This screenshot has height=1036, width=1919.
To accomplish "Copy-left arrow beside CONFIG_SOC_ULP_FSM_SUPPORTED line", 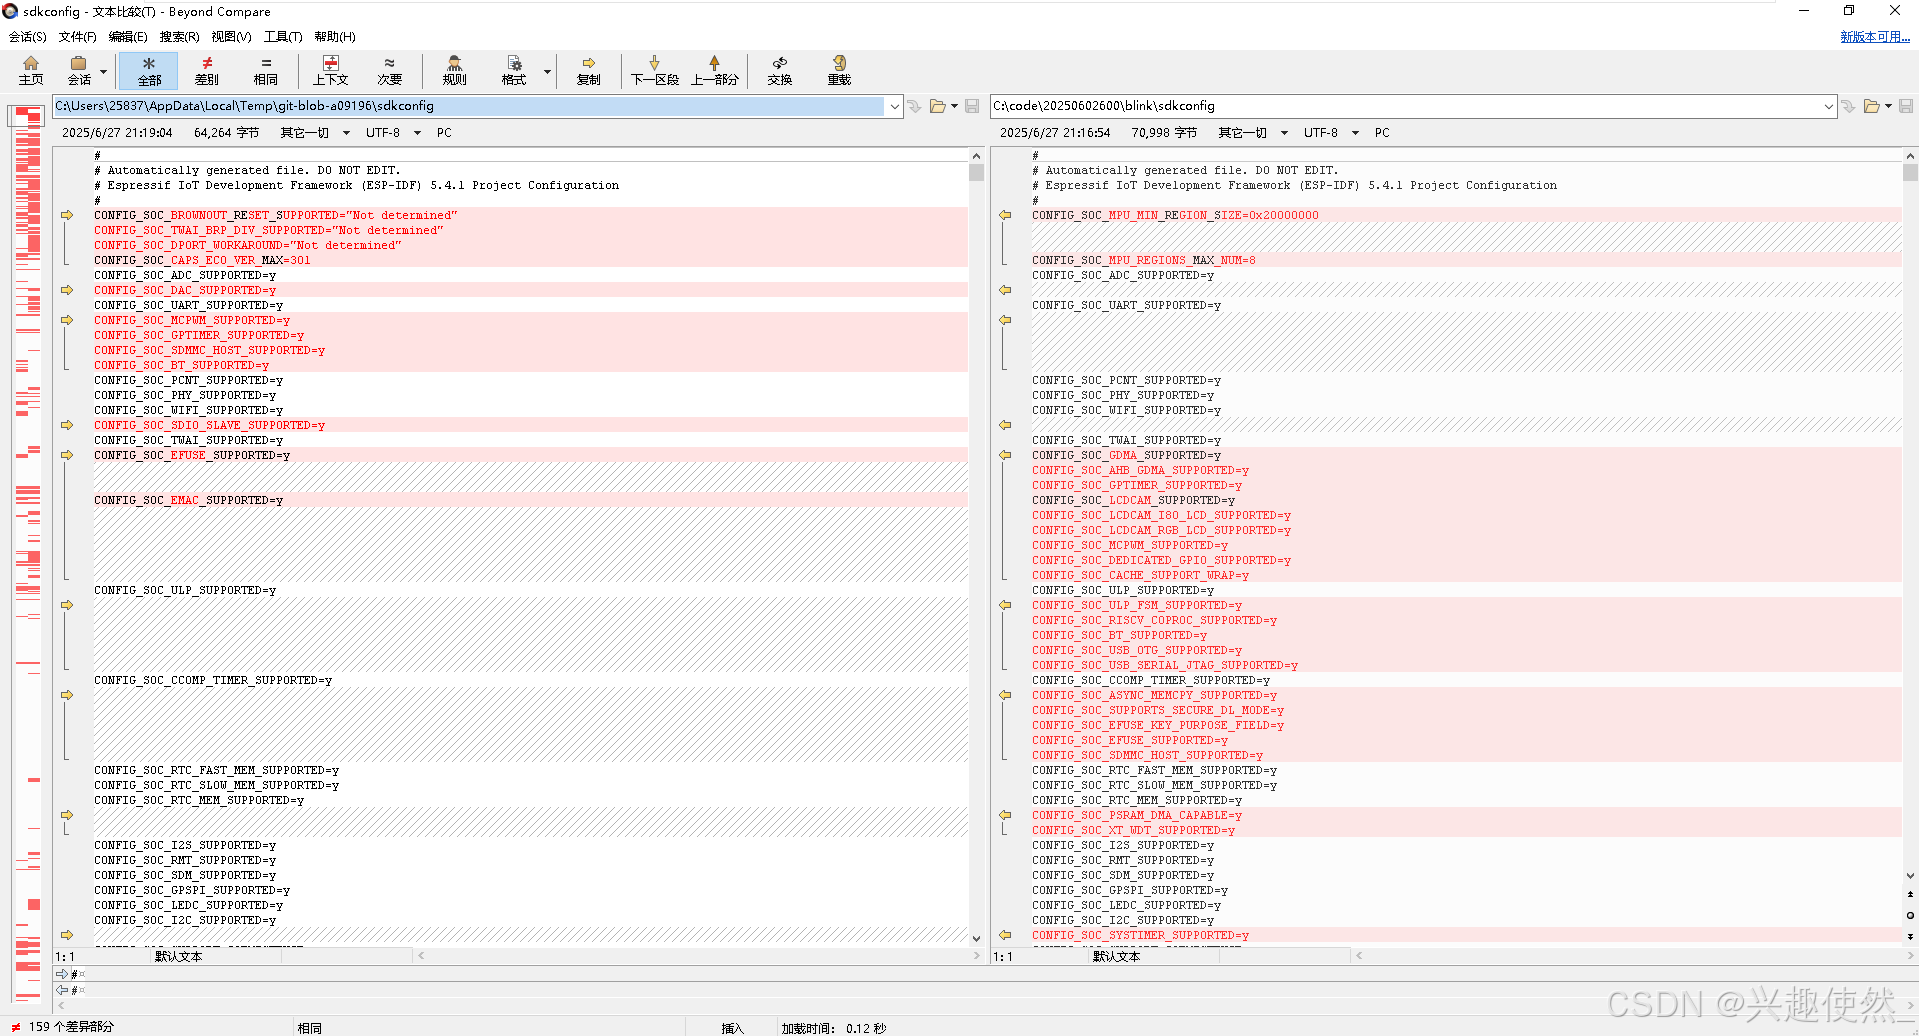I will pyautogui.click(x=1005, y=605).
